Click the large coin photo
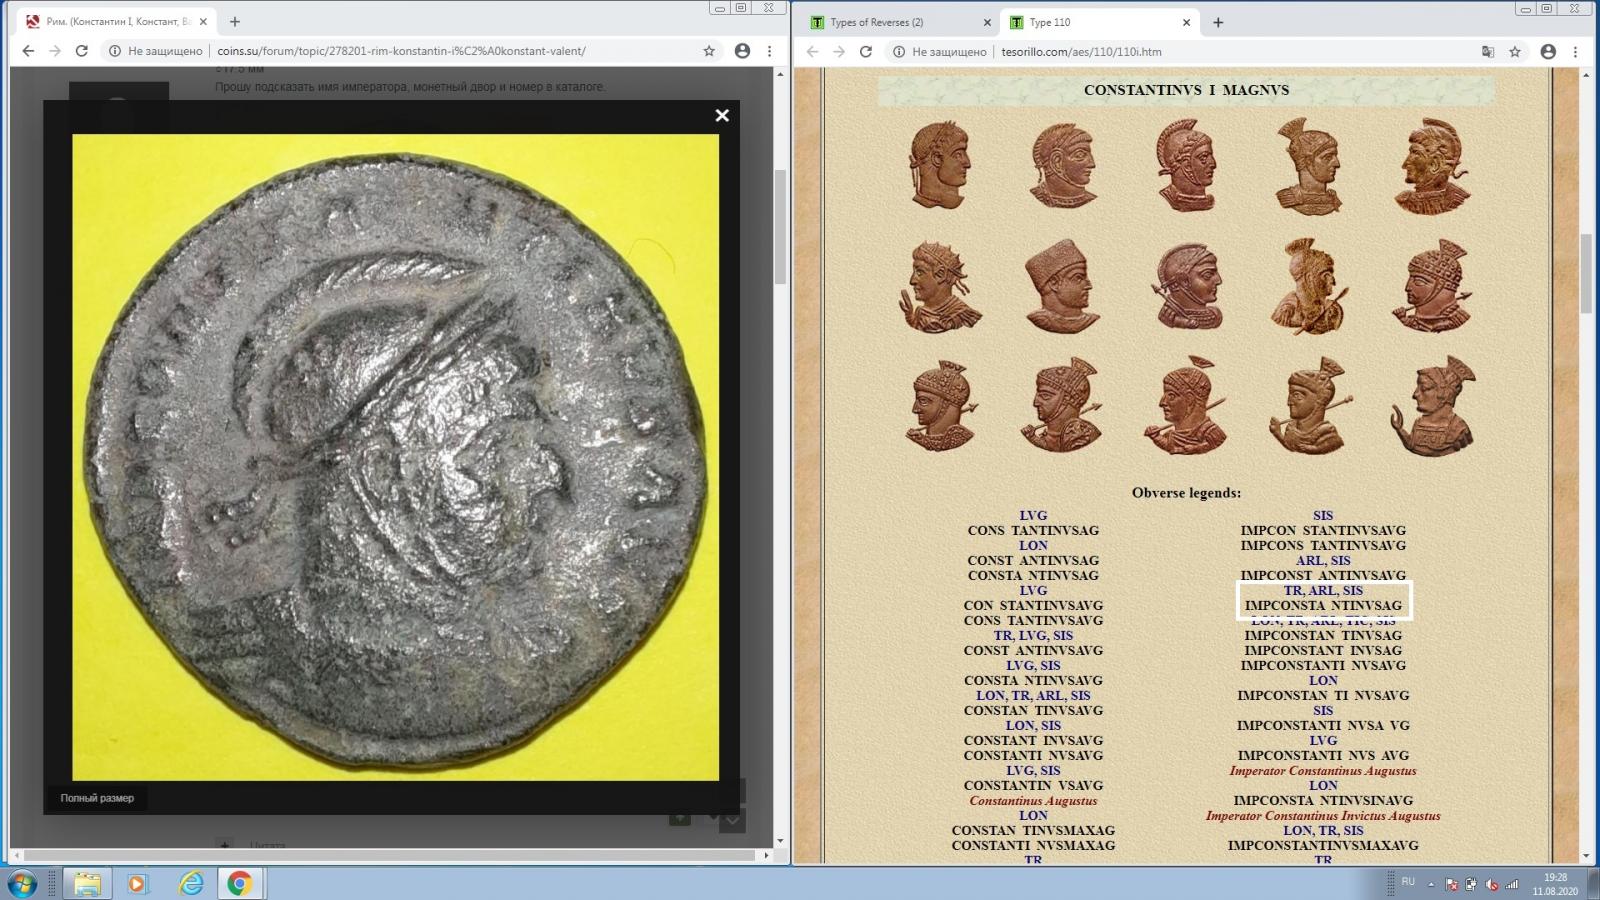 pos(395,457)
